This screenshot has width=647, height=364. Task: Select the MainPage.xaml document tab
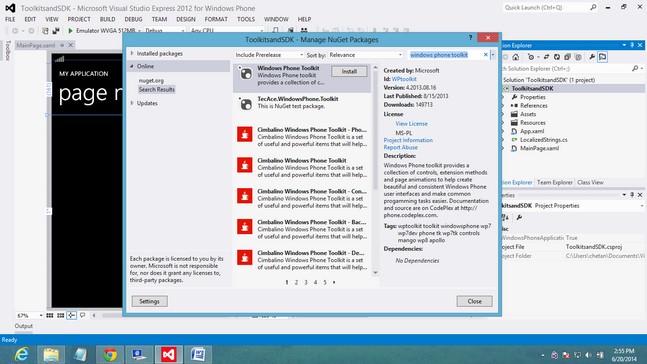pos(36,45)
